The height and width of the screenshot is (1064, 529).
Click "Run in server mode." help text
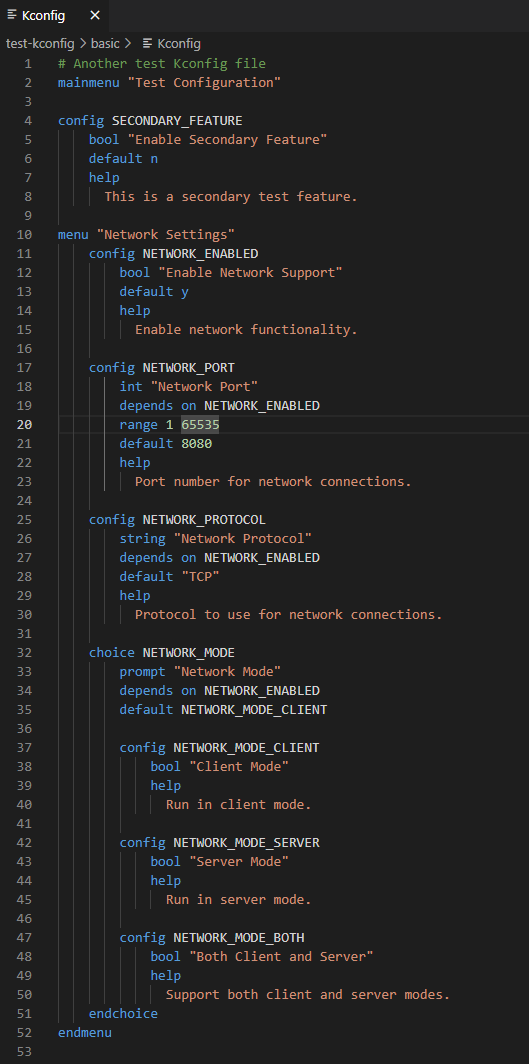click(x=239, y=900)
